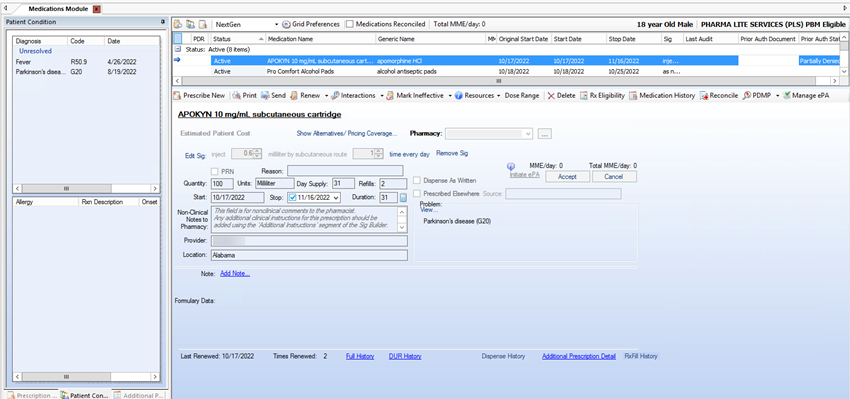This screenshot has height=399, width=850.
Task: Click the Medication Name column header
Action: pyautogui.click(x=320, y=39)
